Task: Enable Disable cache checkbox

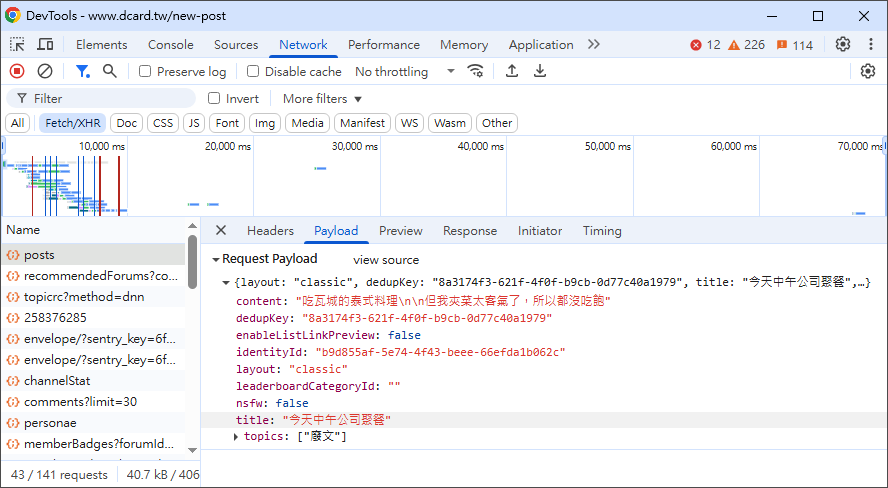Action: pyautogui.click(x=253, y=72)
